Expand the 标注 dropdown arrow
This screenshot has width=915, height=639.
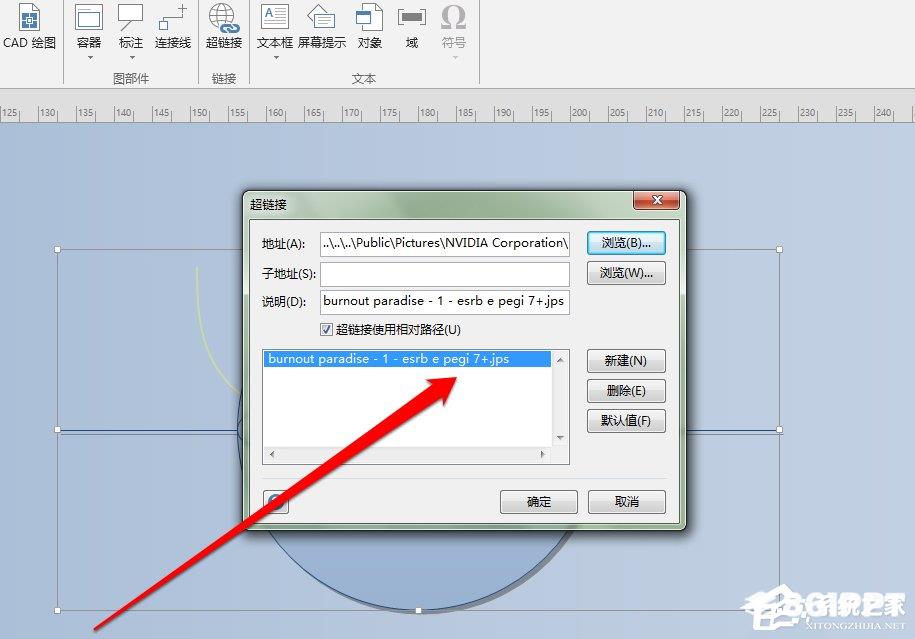[132, 57]
